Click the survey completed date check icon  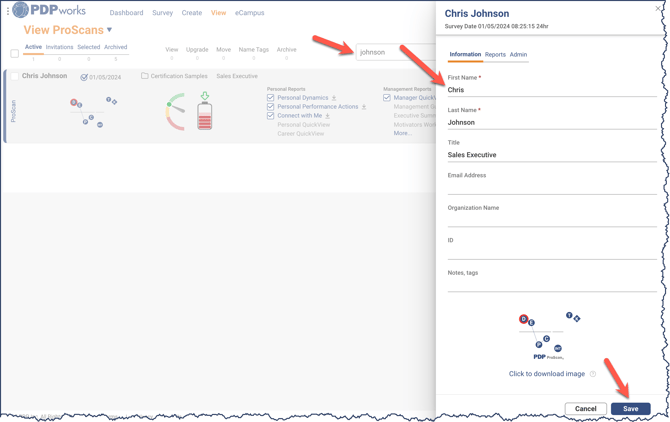pos(84,77)
